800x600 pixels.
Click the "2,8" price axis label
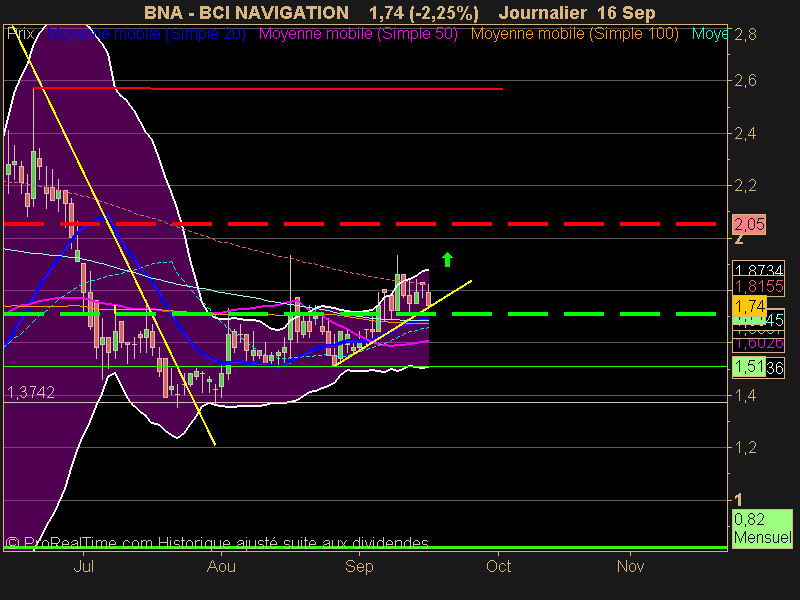coord(745,35)
